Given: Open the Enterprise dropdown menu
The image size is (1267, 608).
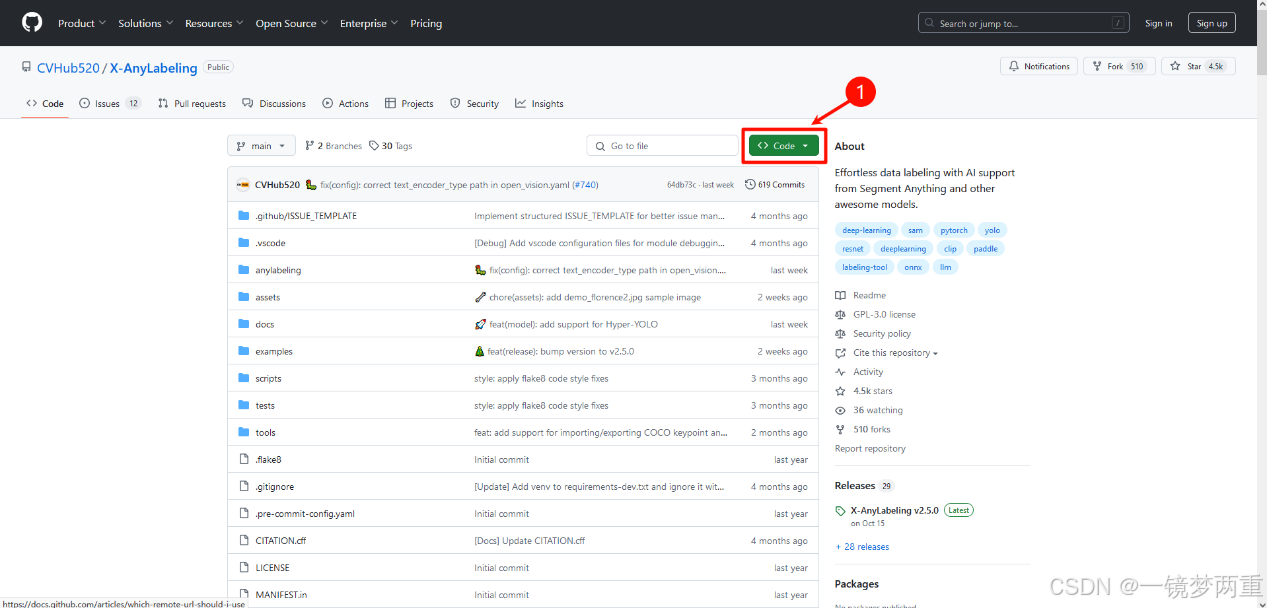Looking at the screenshot, I should pyautogui.click(x=367, y=23).
